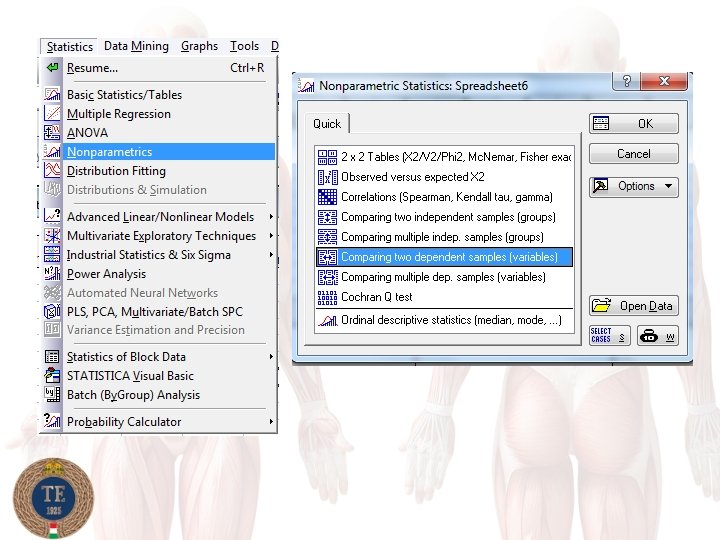720x540 pixels.
Task: Select the Quick tab
Action: coord(327,124)
